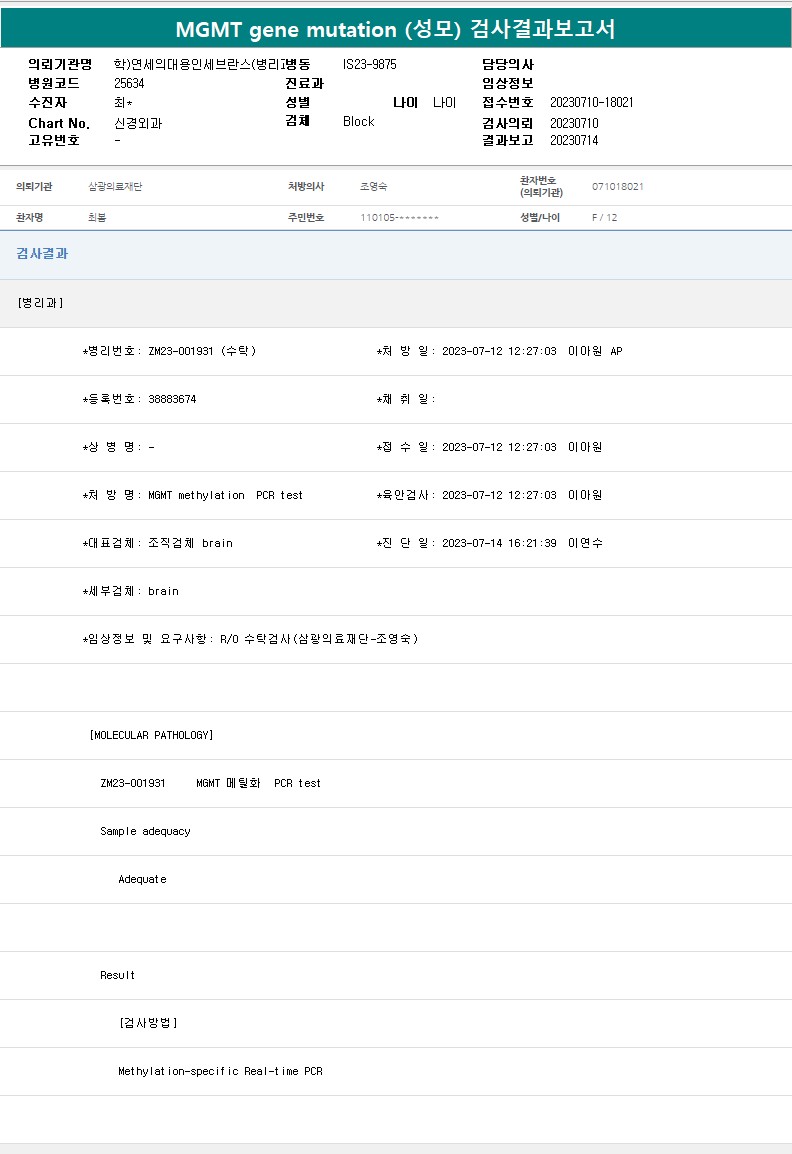Select patient number 071018021

click(618, 186)
